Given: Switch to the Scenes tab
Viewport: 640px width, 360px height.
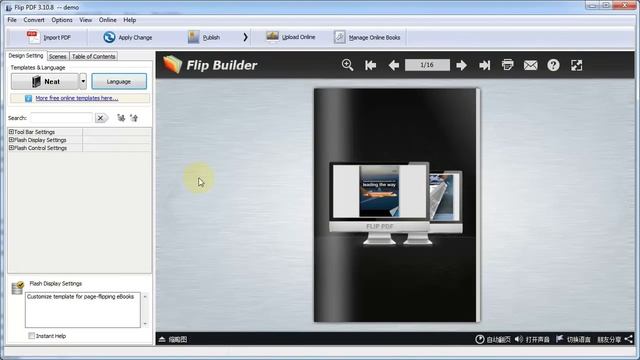Looking at the screenshot, I should coord(58,56).
